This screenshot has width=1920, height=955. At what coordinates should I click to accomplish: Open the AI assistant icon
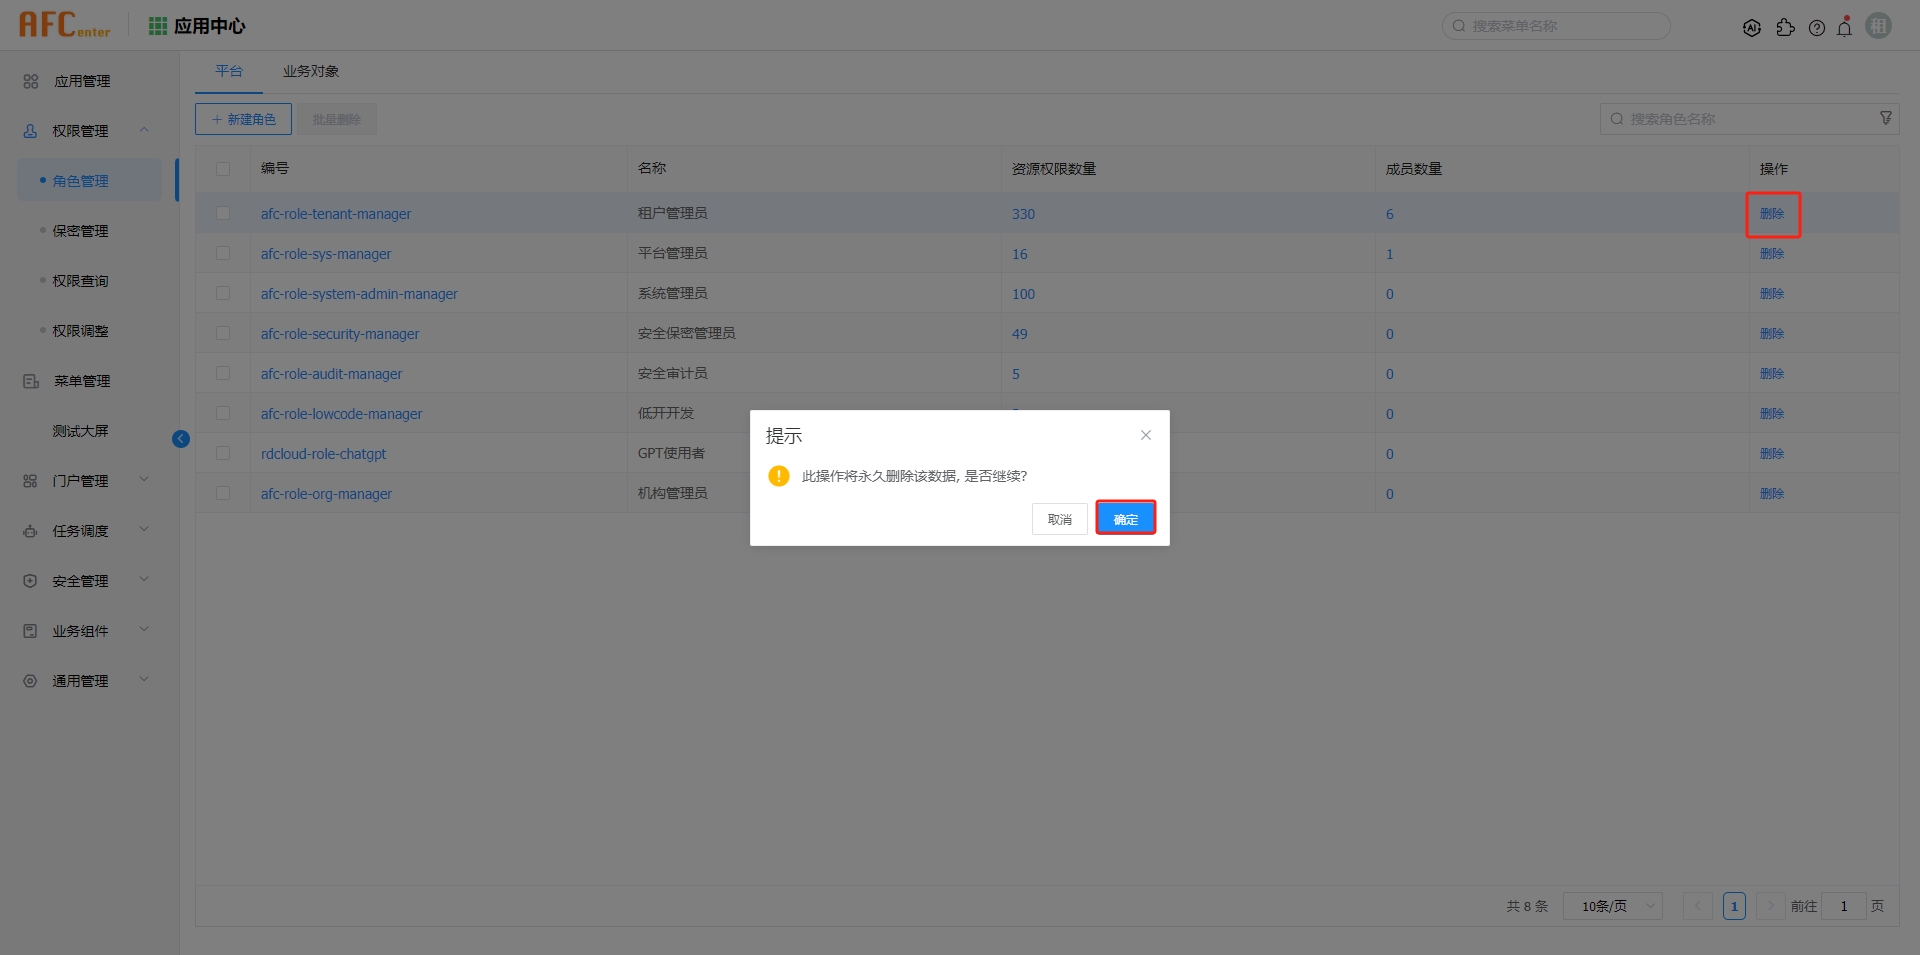tap(1753, 27)
